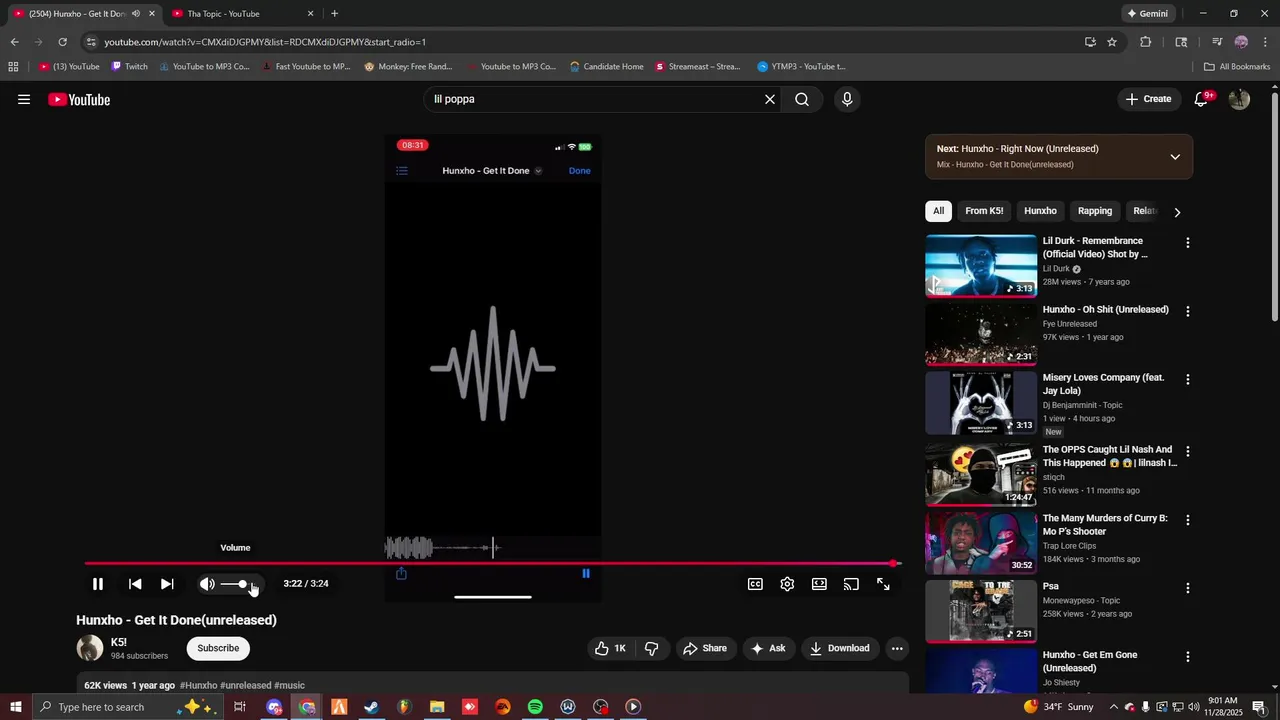Viewport: 1280px width, 720px height.
Task: Open Lil Durk Remembrance video thumbnail
Action: (x=981, y=266)
